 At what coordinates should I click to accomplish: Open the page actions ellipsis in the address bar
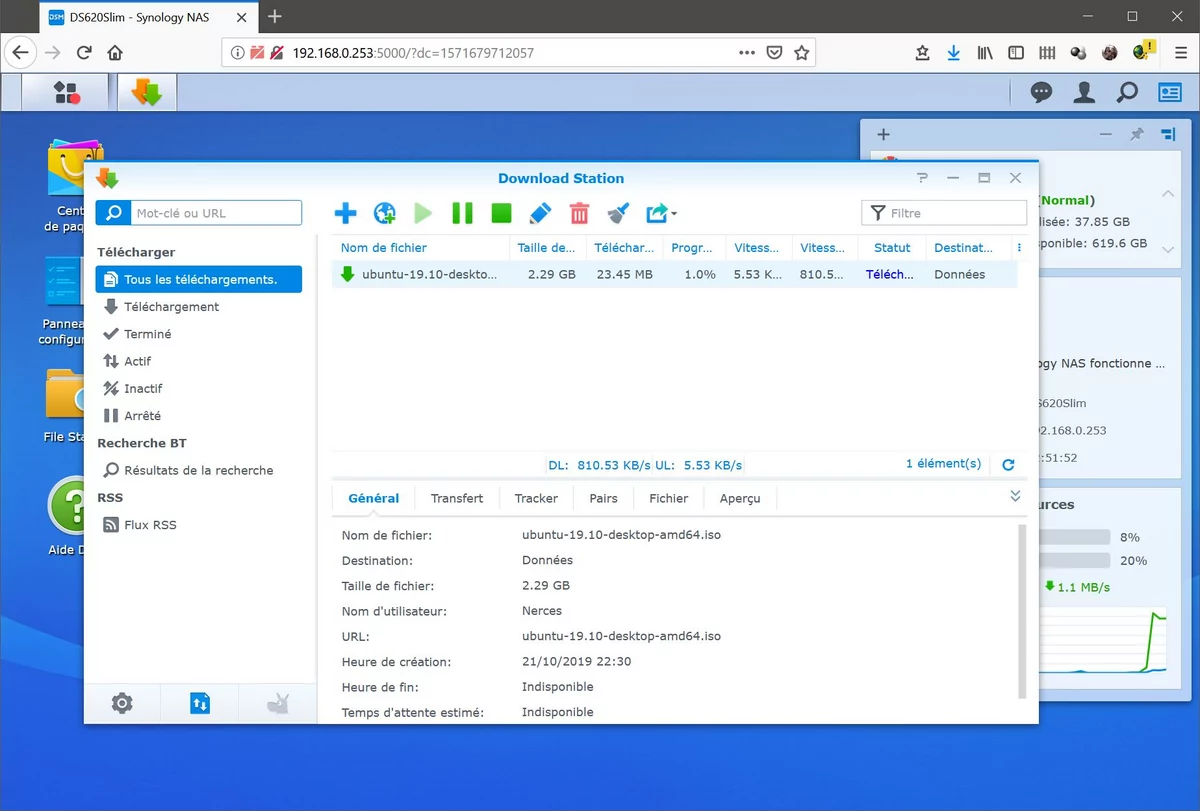click(x=747, y=53)
